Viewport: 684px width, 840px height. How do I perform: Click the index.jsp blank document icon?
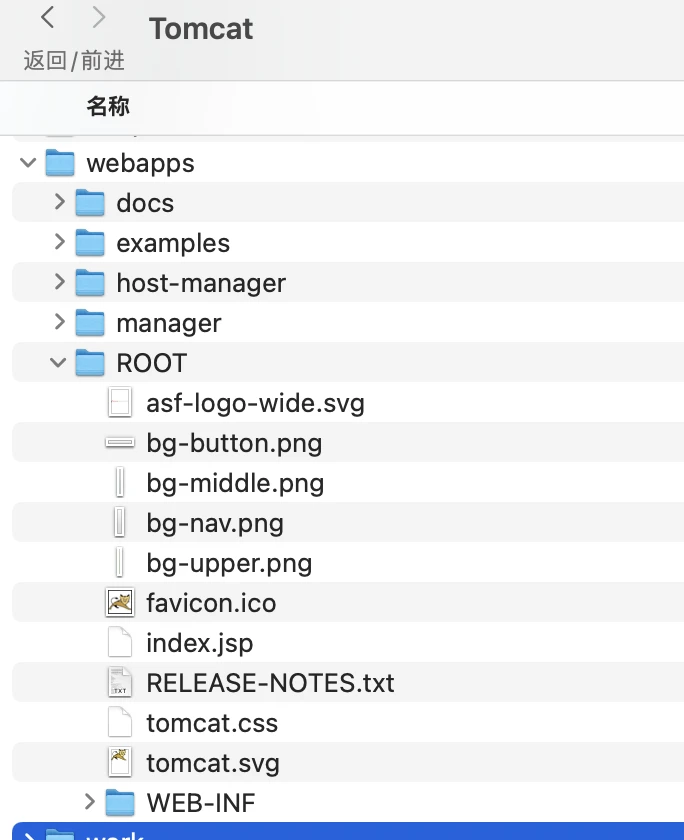[120, 642]
